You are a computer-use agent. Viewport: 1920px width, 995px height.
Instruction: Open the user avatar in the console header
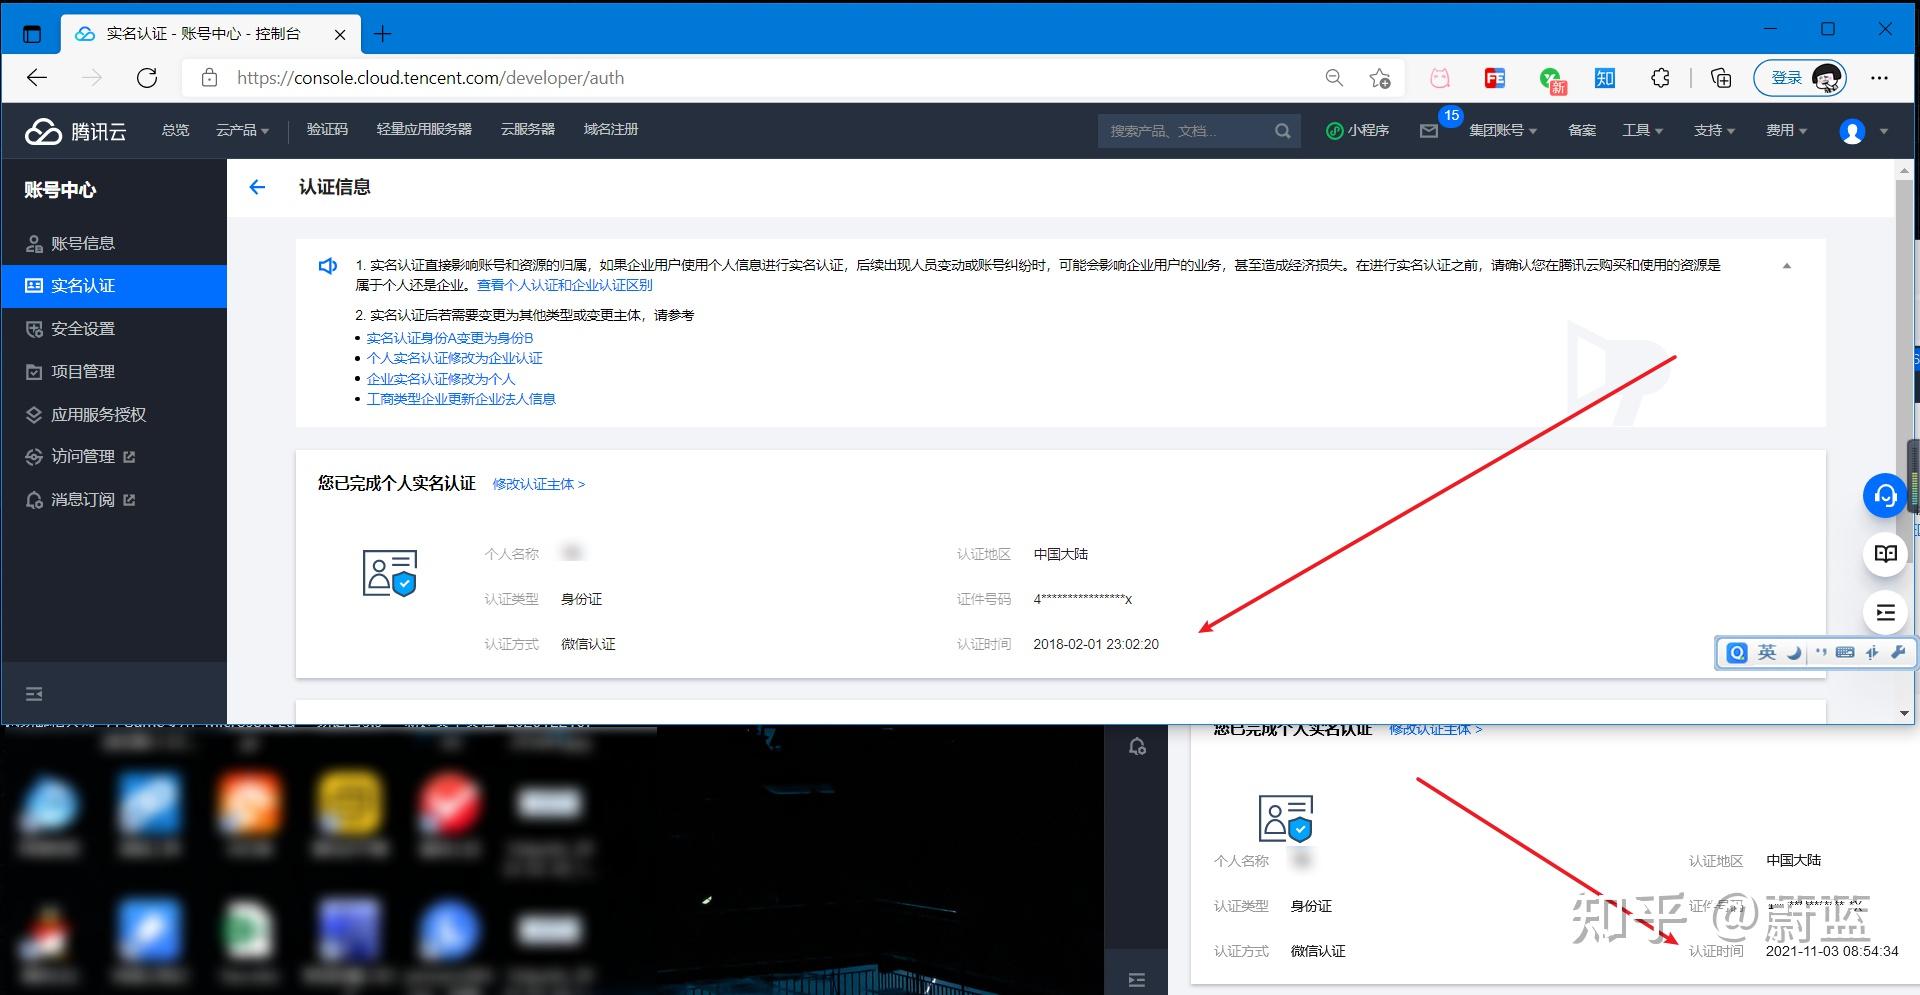(x=1852, y=131)
